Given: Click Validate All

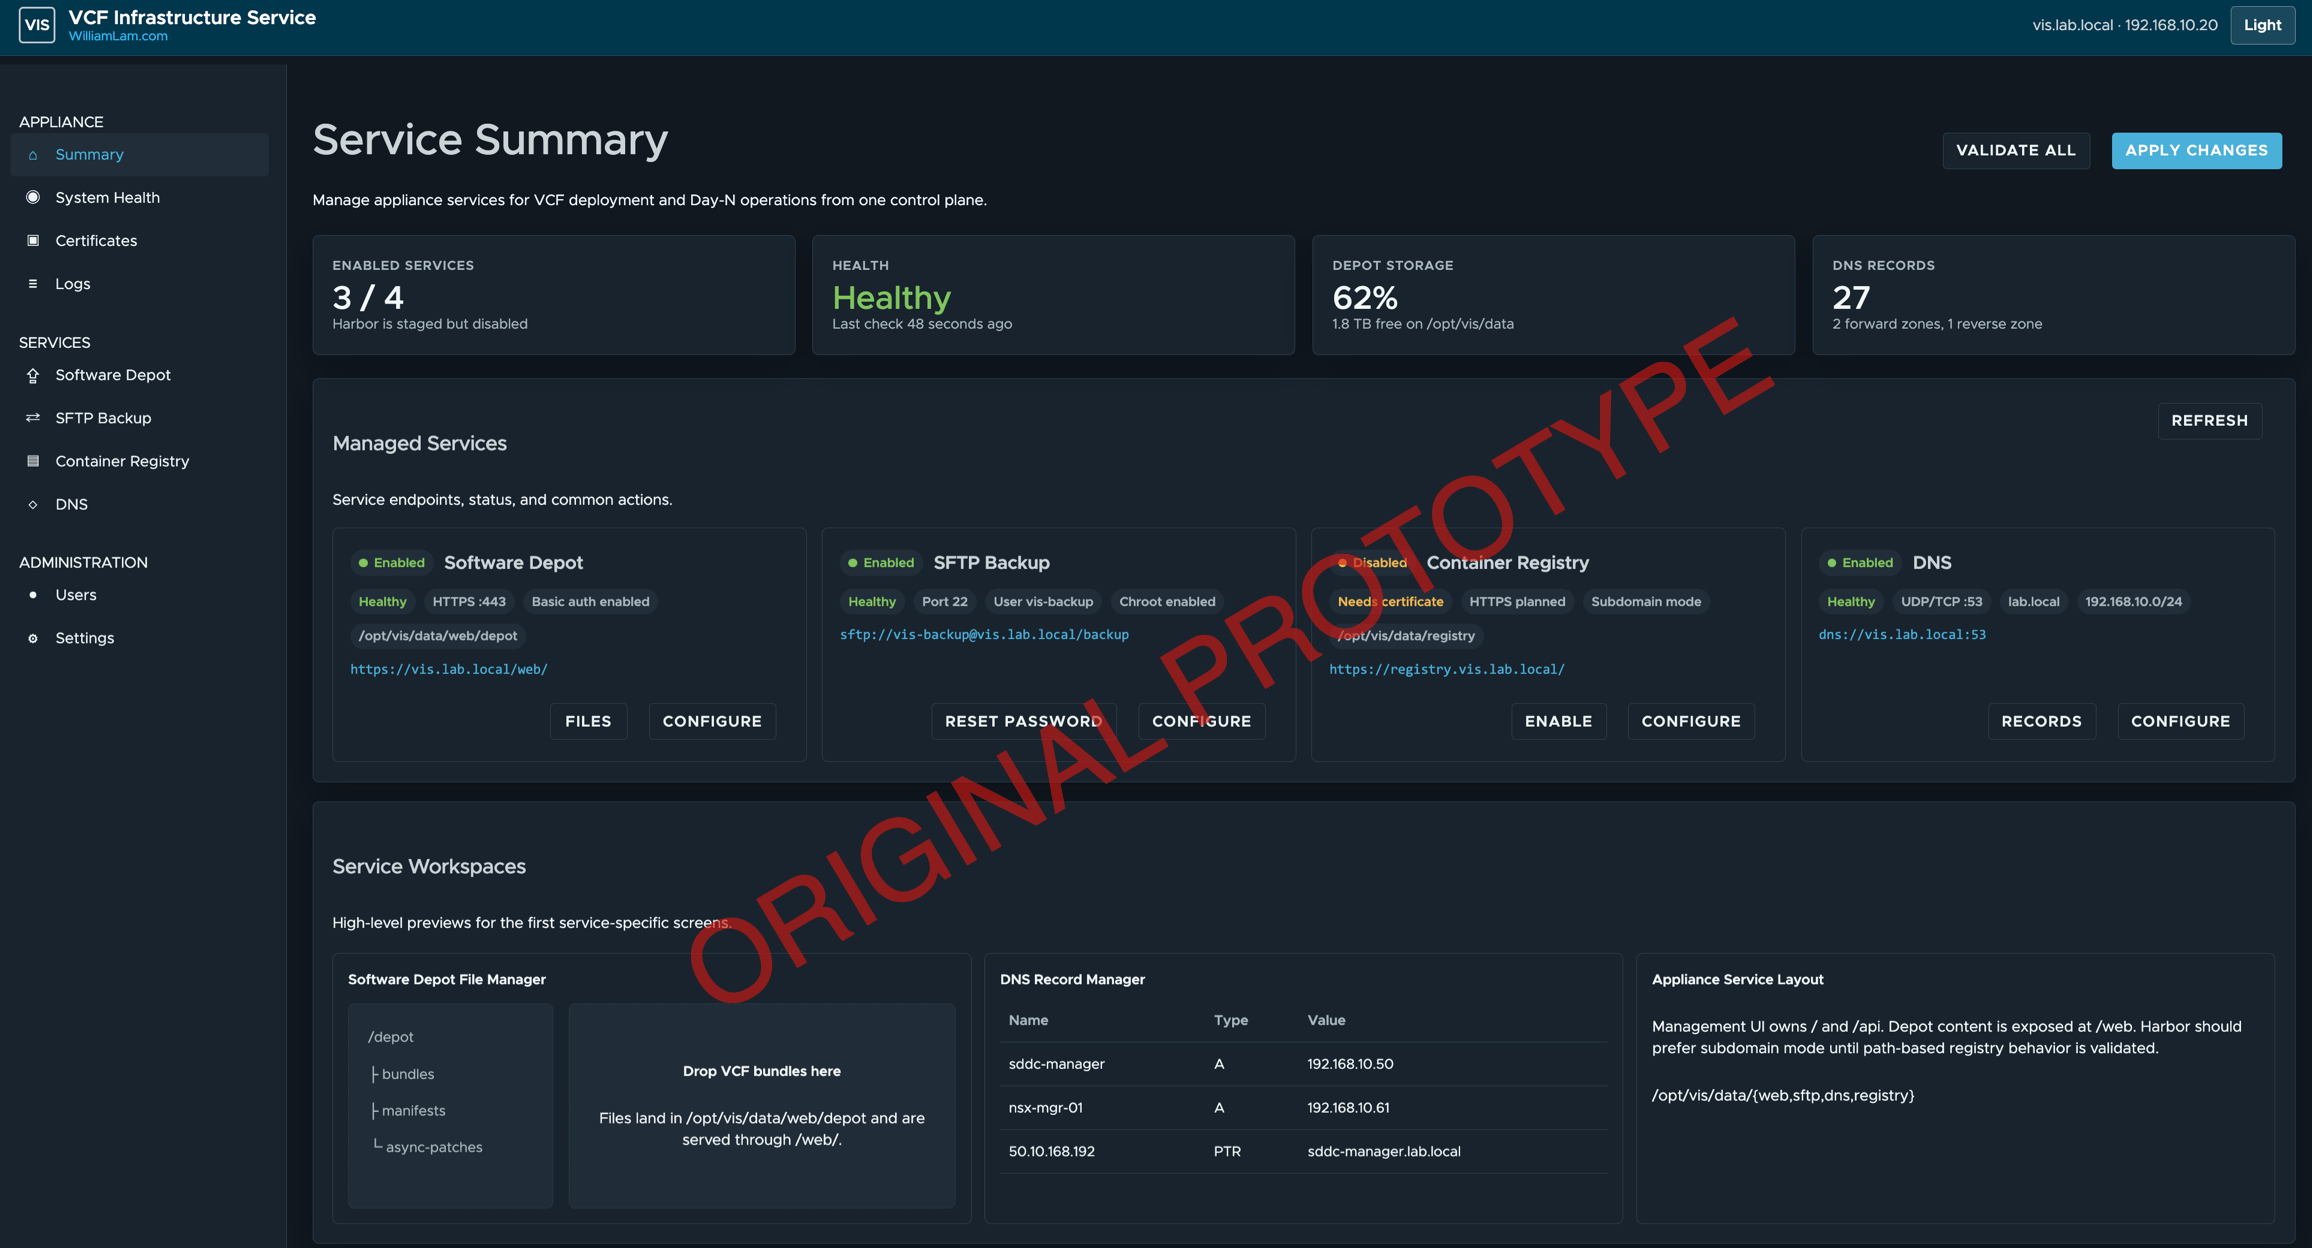Looking at the screenshot, I should (2016, 151).
